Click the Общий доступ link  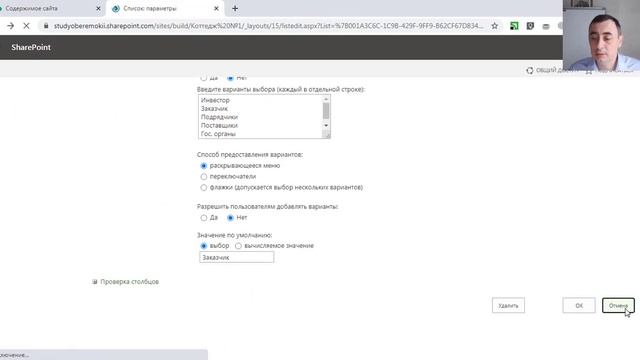pos(551,70)
